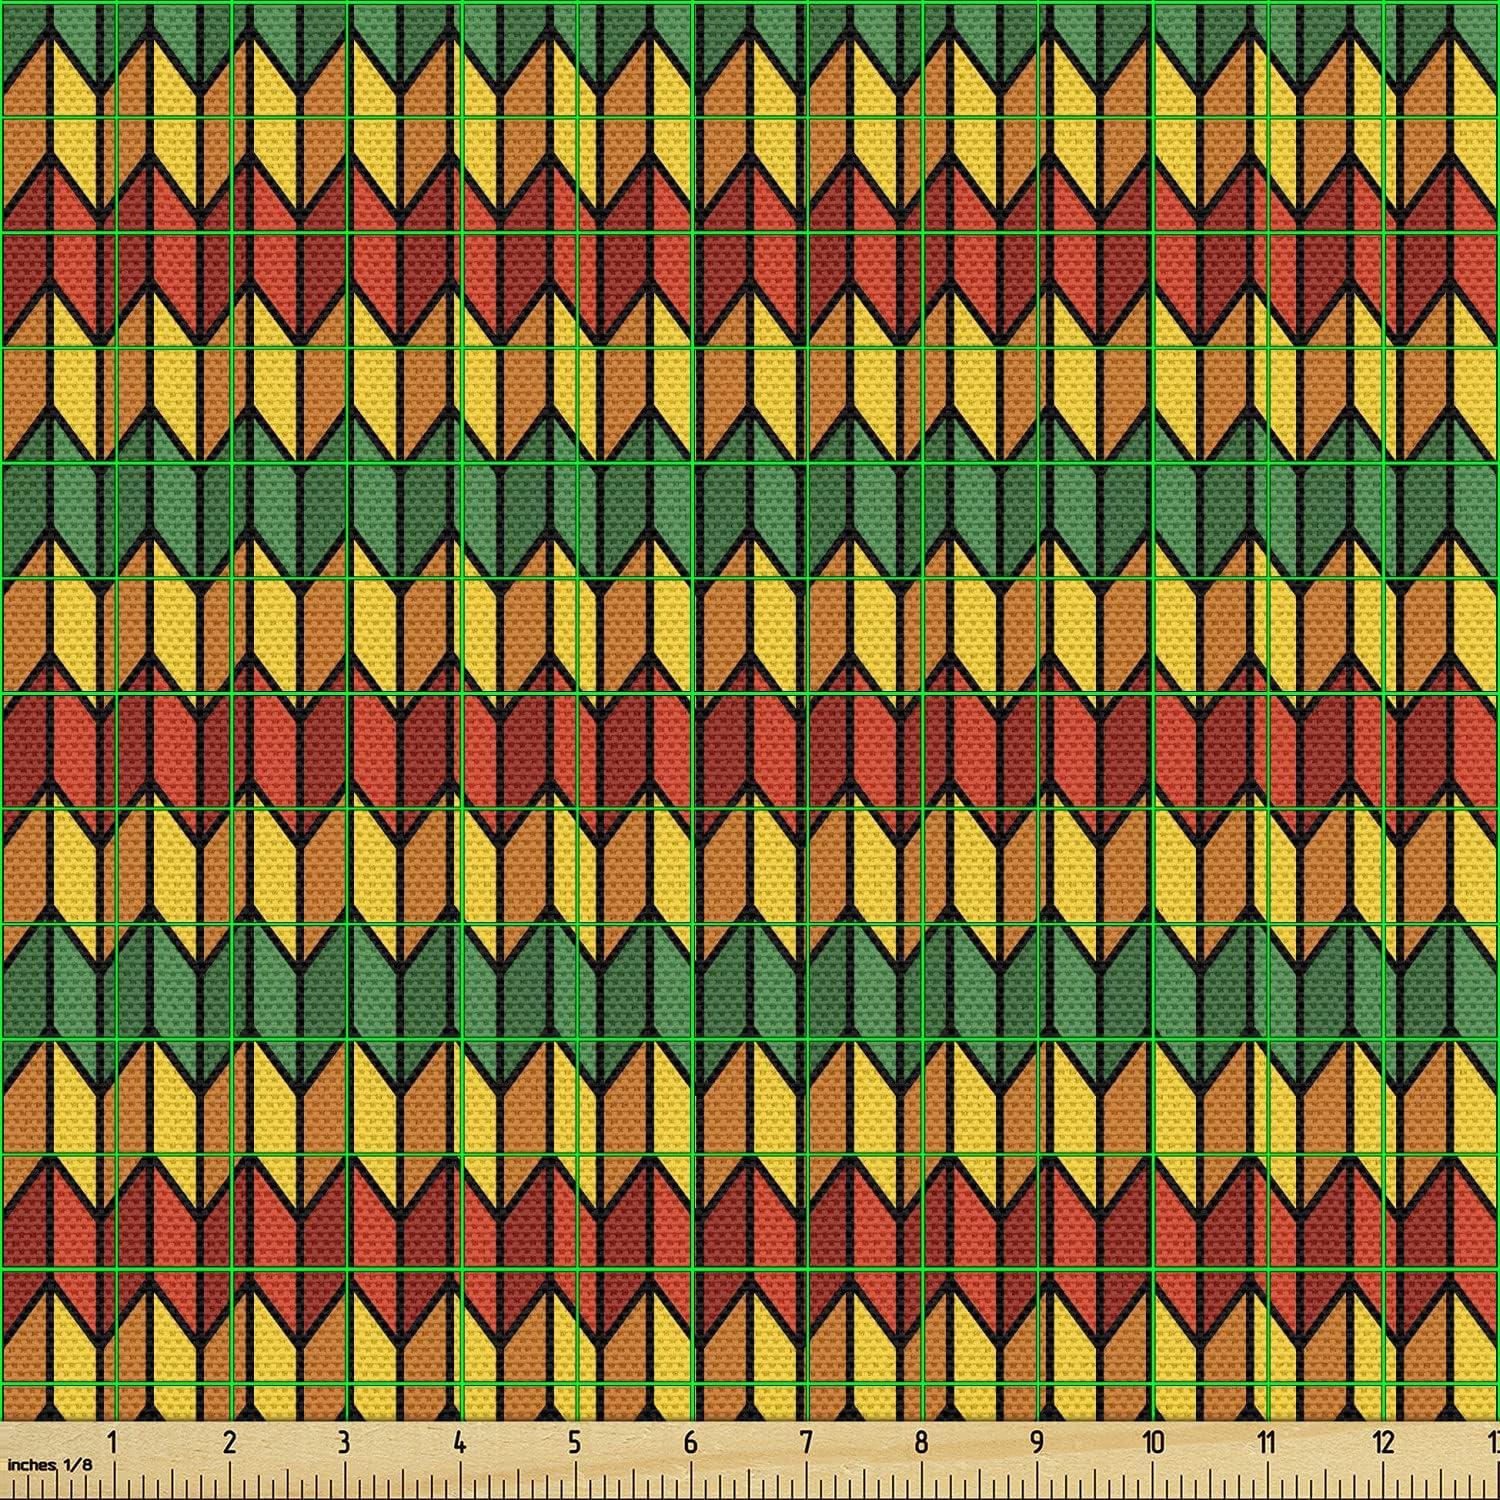Click the number 11 on the ruler

pyautogui.click(x=1267, y=1442)
